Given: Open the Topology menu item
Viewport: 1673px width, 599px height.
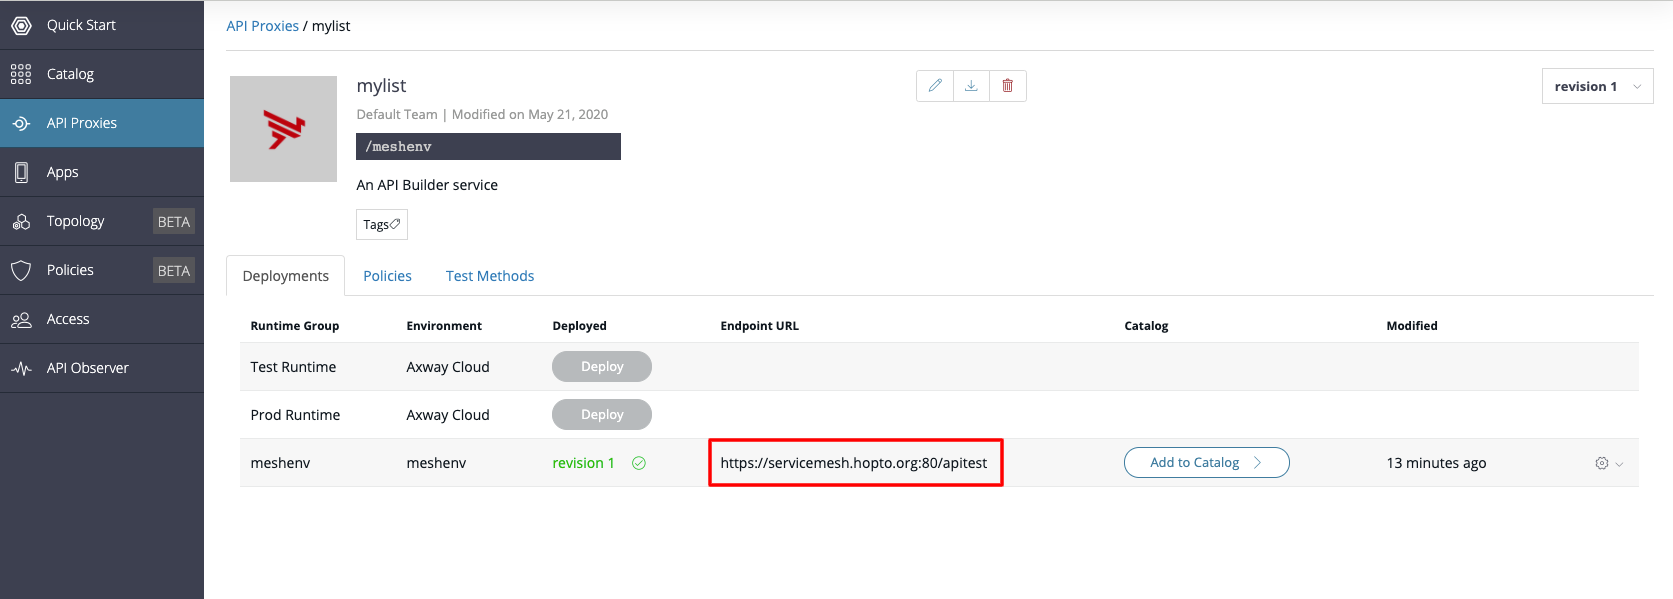Looking at the screenshot, I should (x=102, y=221).
